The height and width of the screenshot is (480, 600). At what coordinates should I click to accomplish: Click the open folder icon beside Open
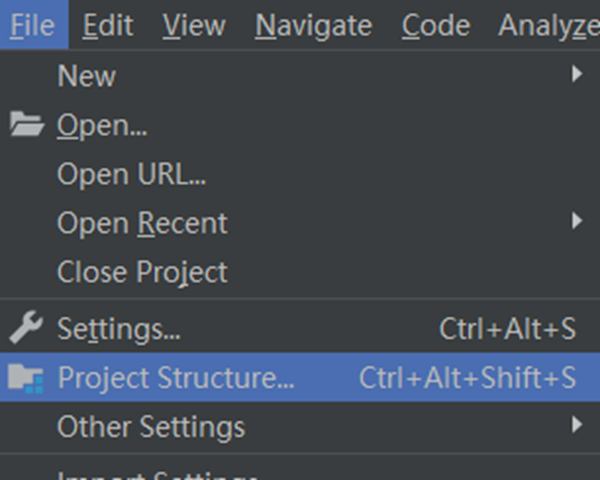pyautogui.click(x=26, y=125)
